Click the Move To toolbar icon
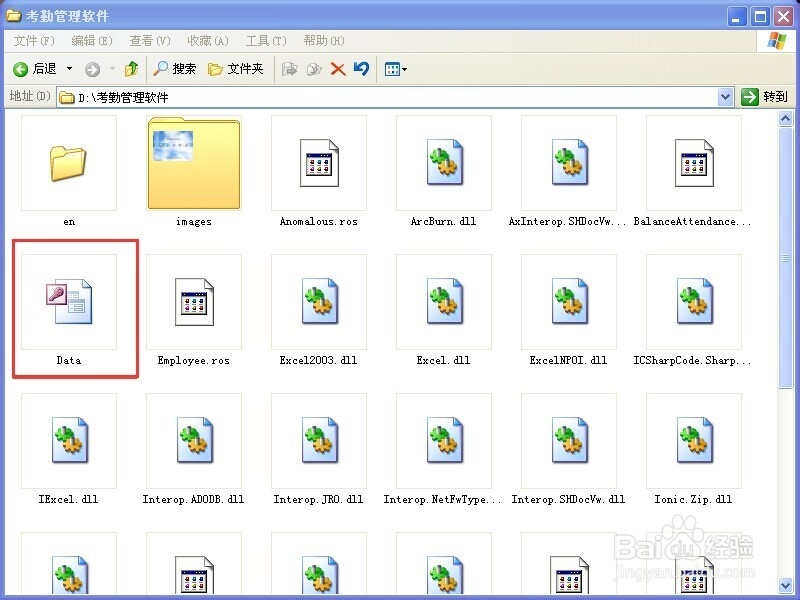The height and width of the screenshot is (600, 800). point(290,69)
